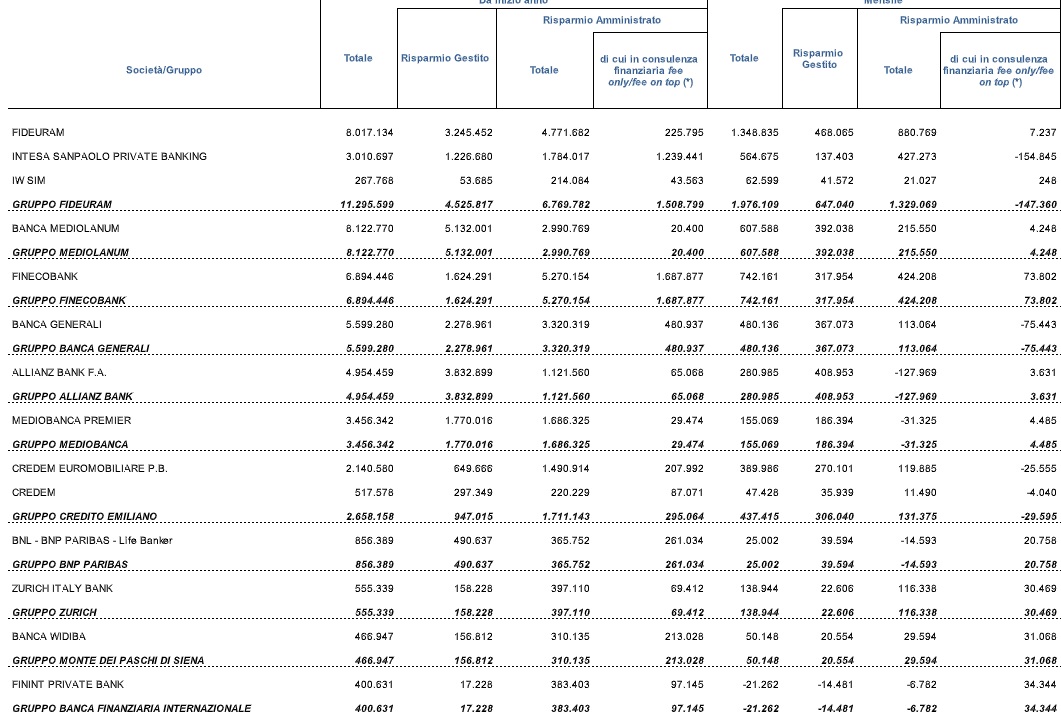1061x726 pixels.
Task: Select the INTESA SANPAOLO PRIVATE BANKING row label
Action: pyautogui.click(x=109, y=156)
